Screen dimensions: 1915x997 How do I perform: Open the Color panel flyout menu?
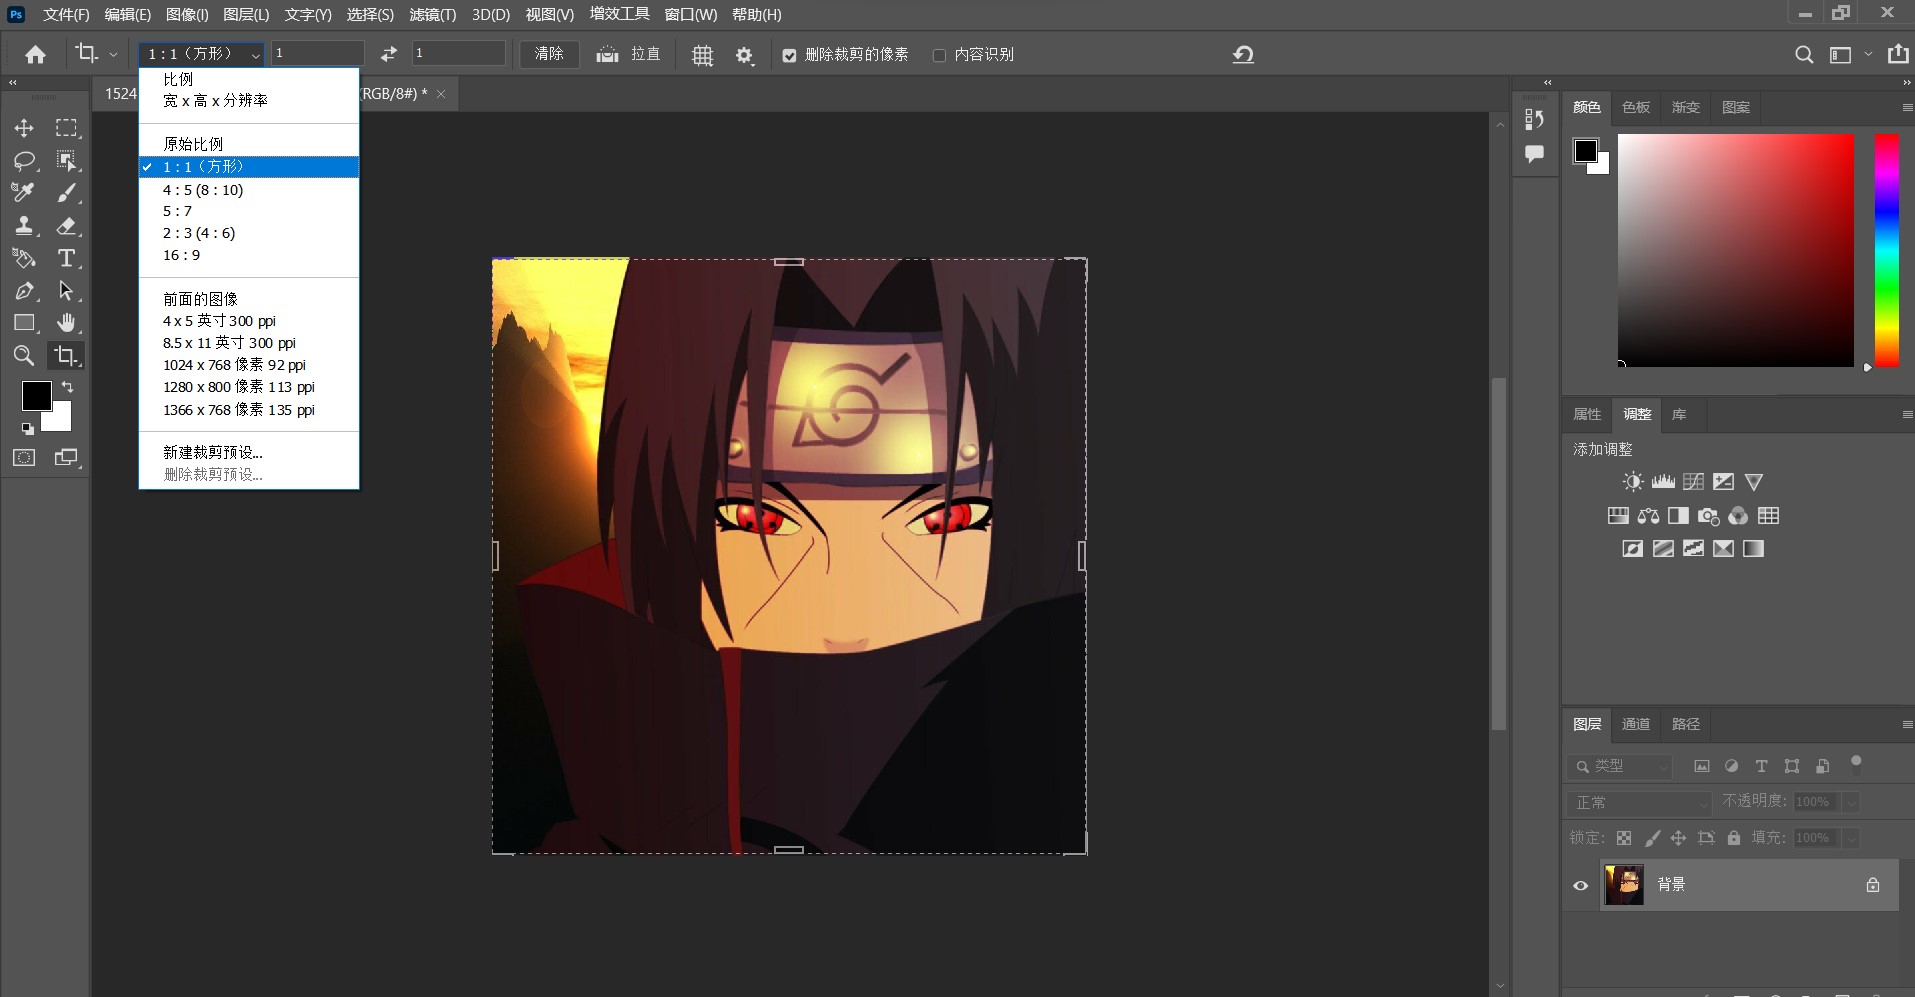[x=1906, y=107]
